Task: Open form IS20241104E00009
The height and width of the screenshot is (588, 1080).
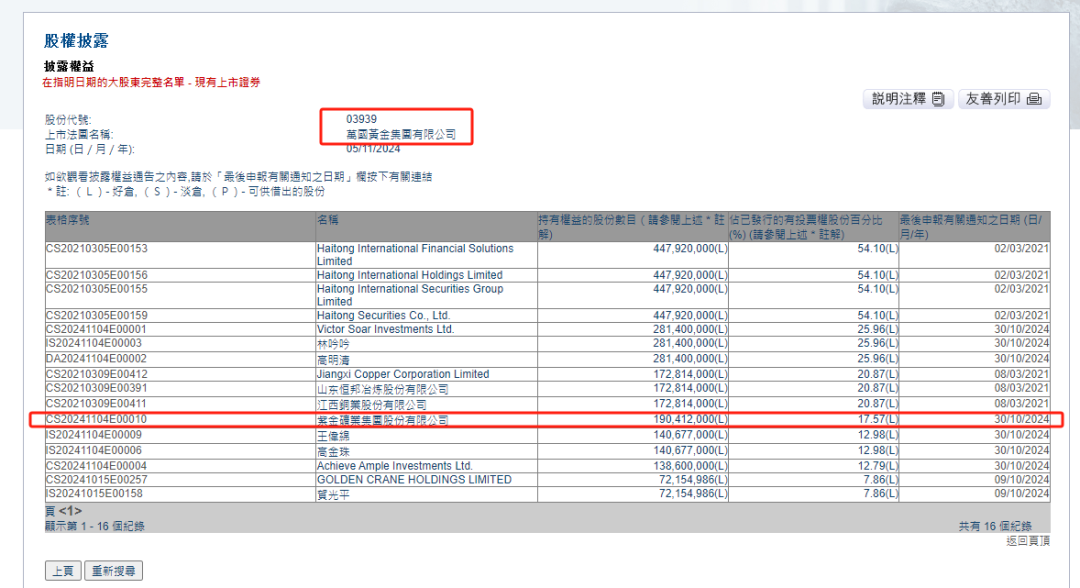Action: (x=94, y=434)
